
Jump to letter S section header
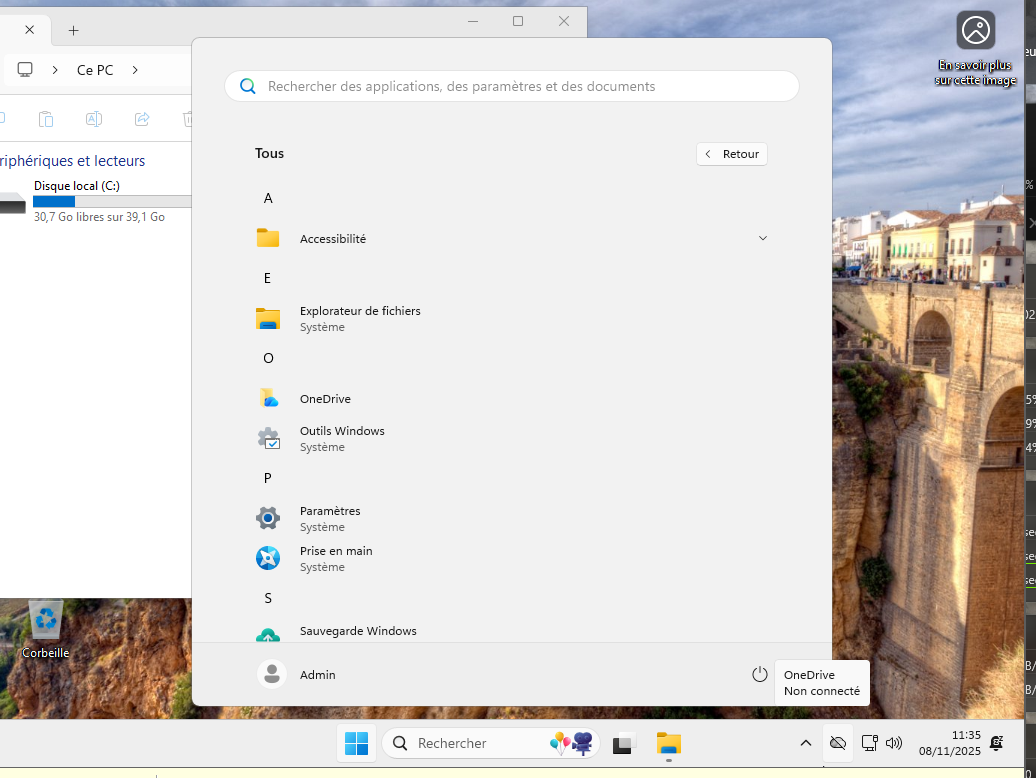point(268,598)
